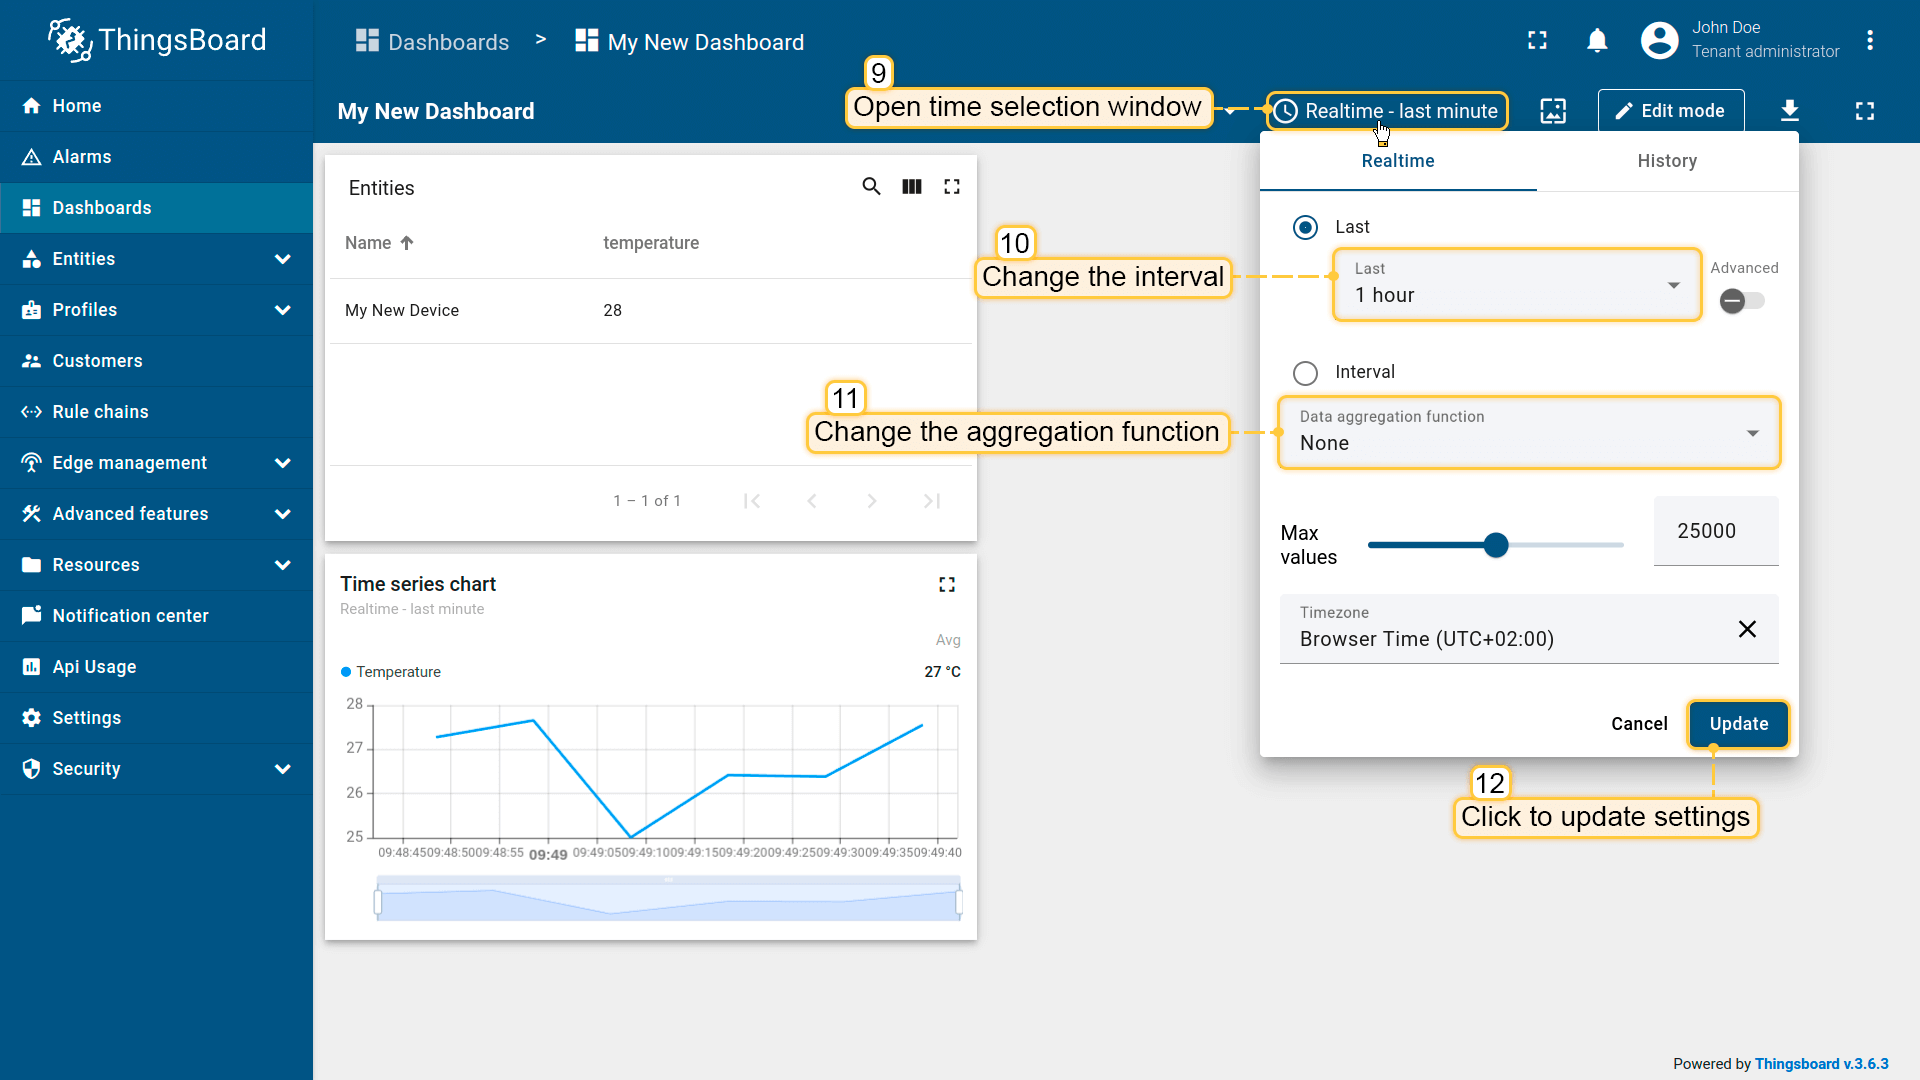Expand the Entities sidebar group
Image resolution: width=1920 pixels, height=1080 pixels.
click(x=283, y=259)
